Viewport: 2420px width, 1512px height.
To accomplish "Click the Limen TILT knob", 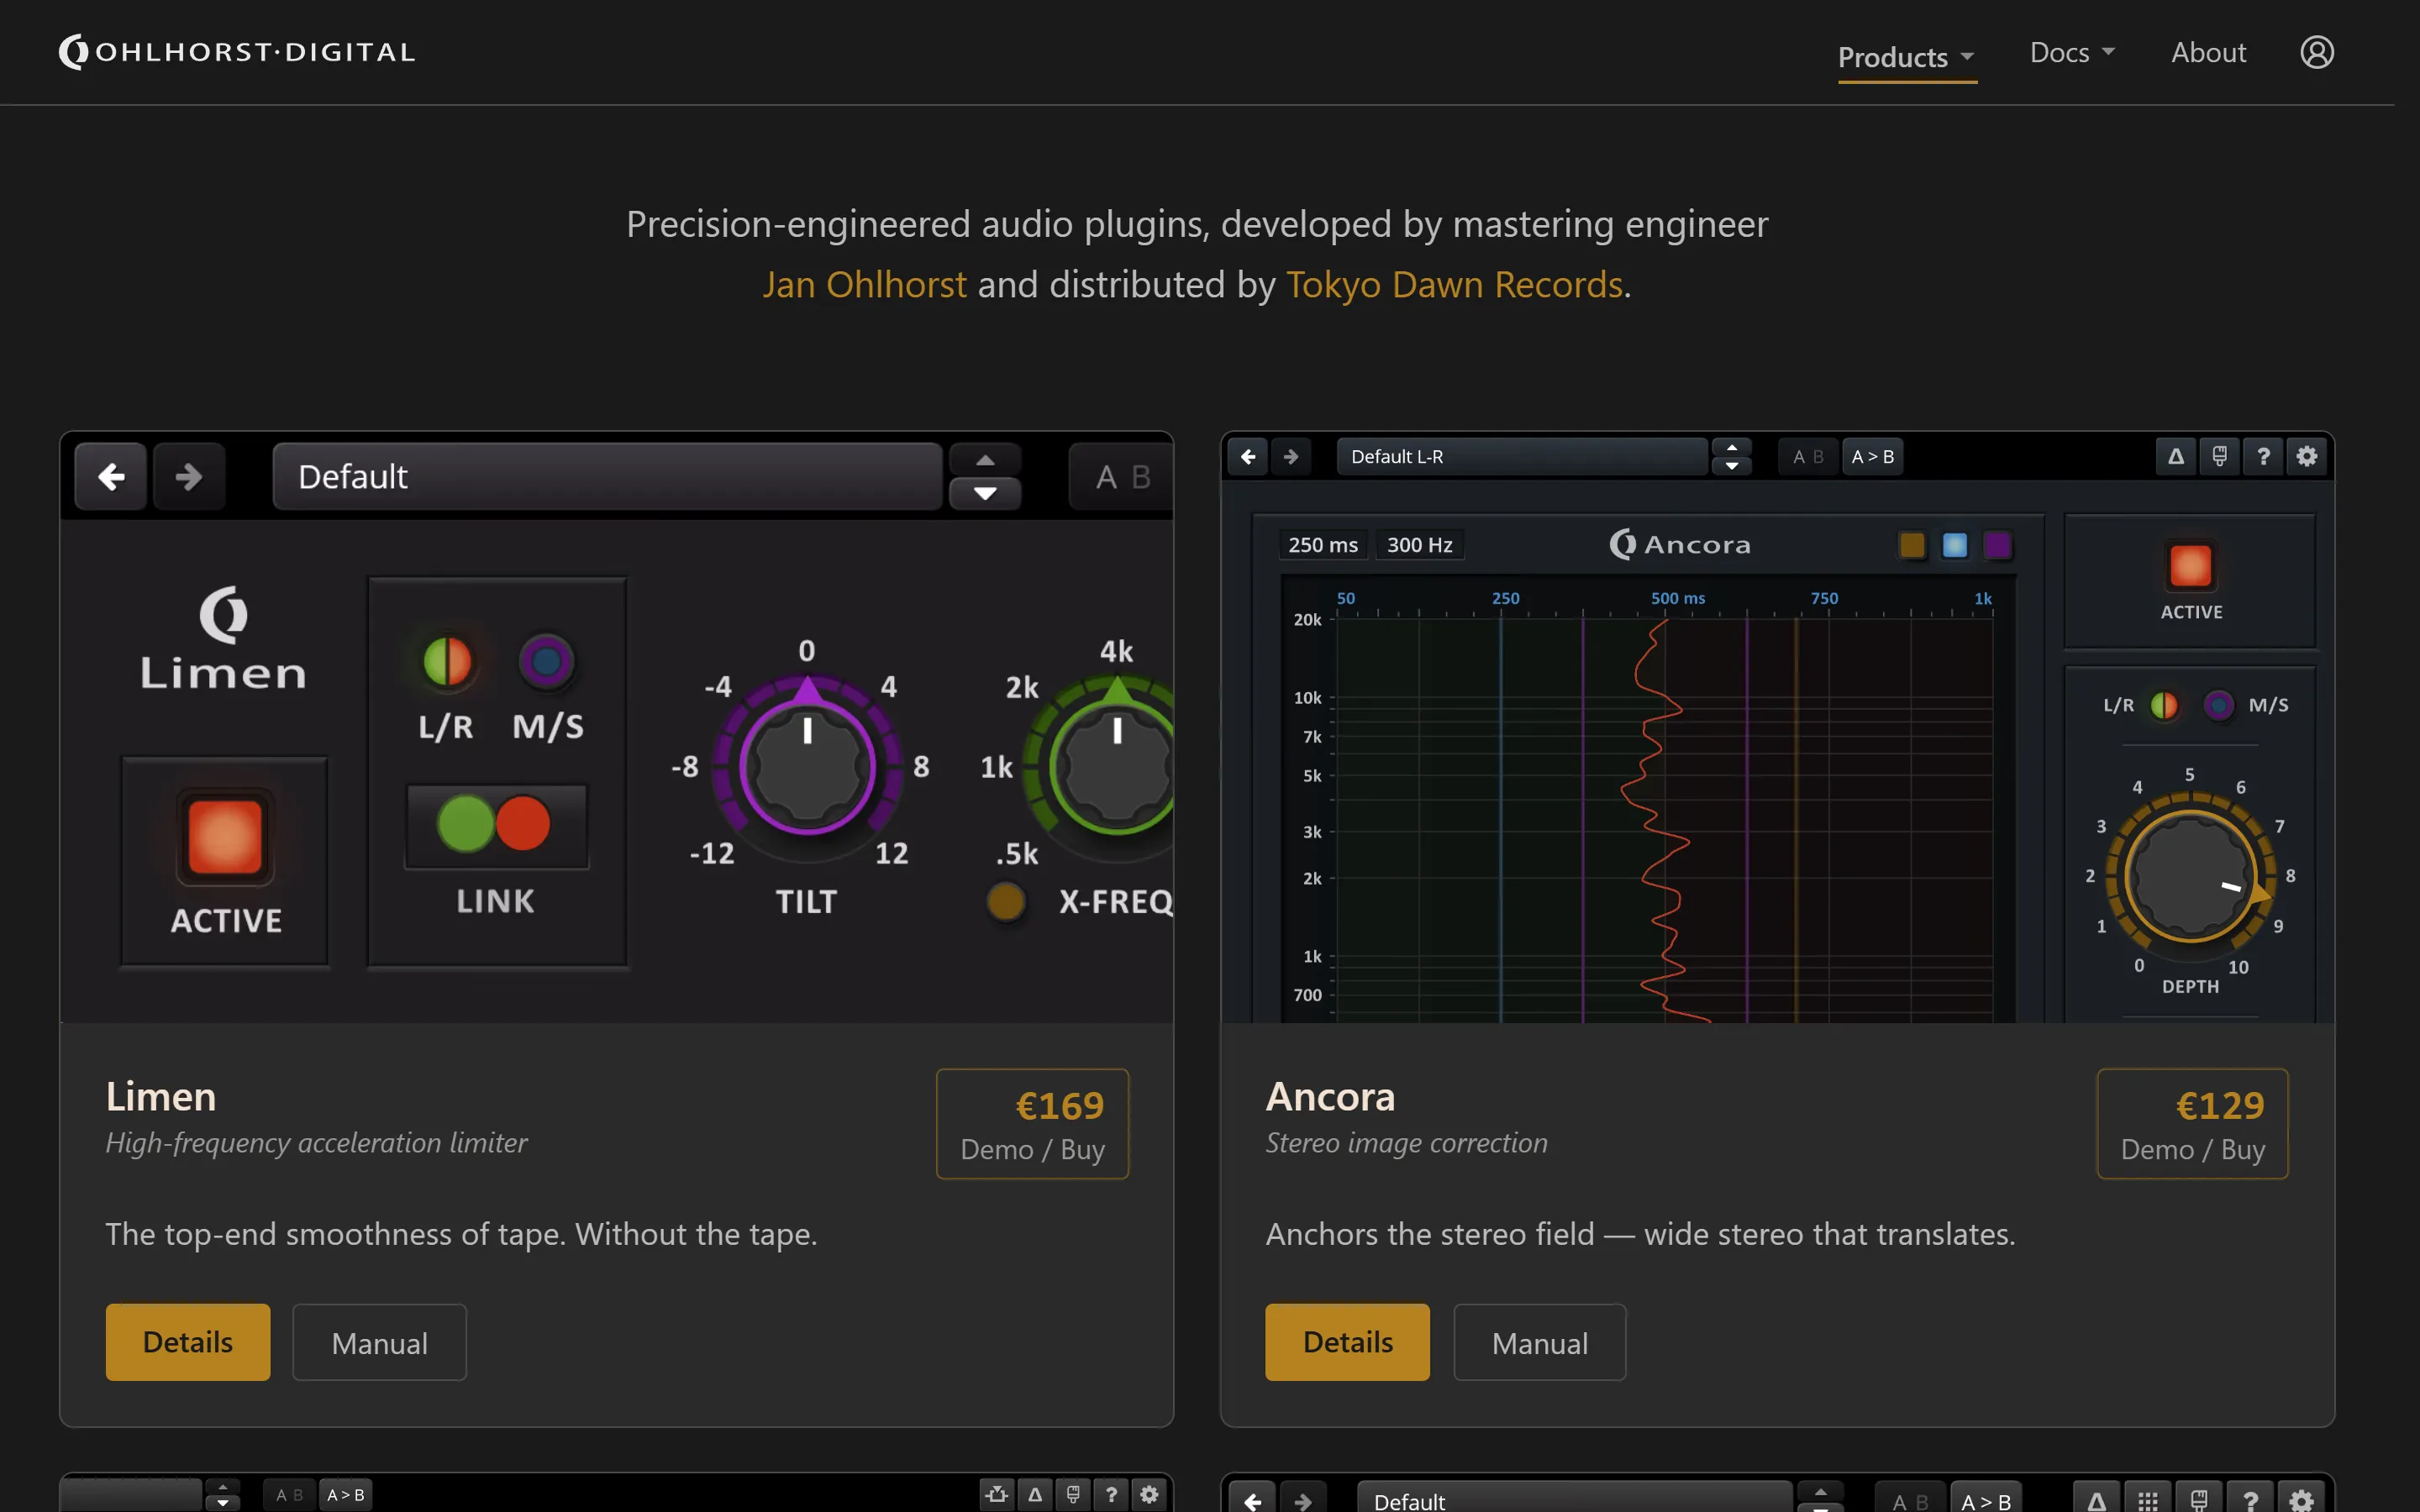I will [x=807, y=766].
